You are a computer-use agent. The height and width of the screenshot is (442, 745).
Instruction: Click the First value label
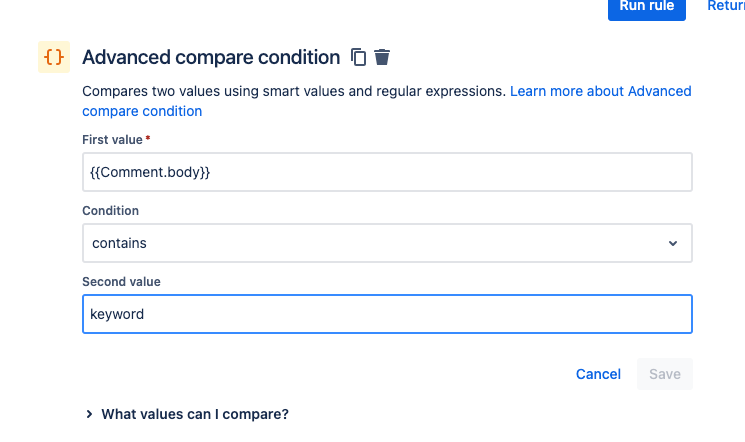pos(112,140)
